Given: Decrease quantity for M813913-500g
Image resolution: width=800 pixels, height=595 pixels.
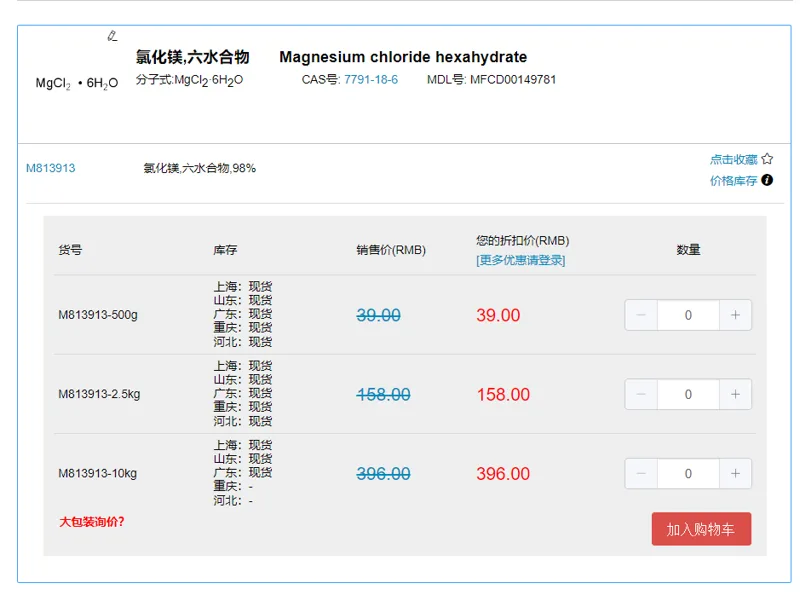Looking at the screenshot, I should pos(641,315).
